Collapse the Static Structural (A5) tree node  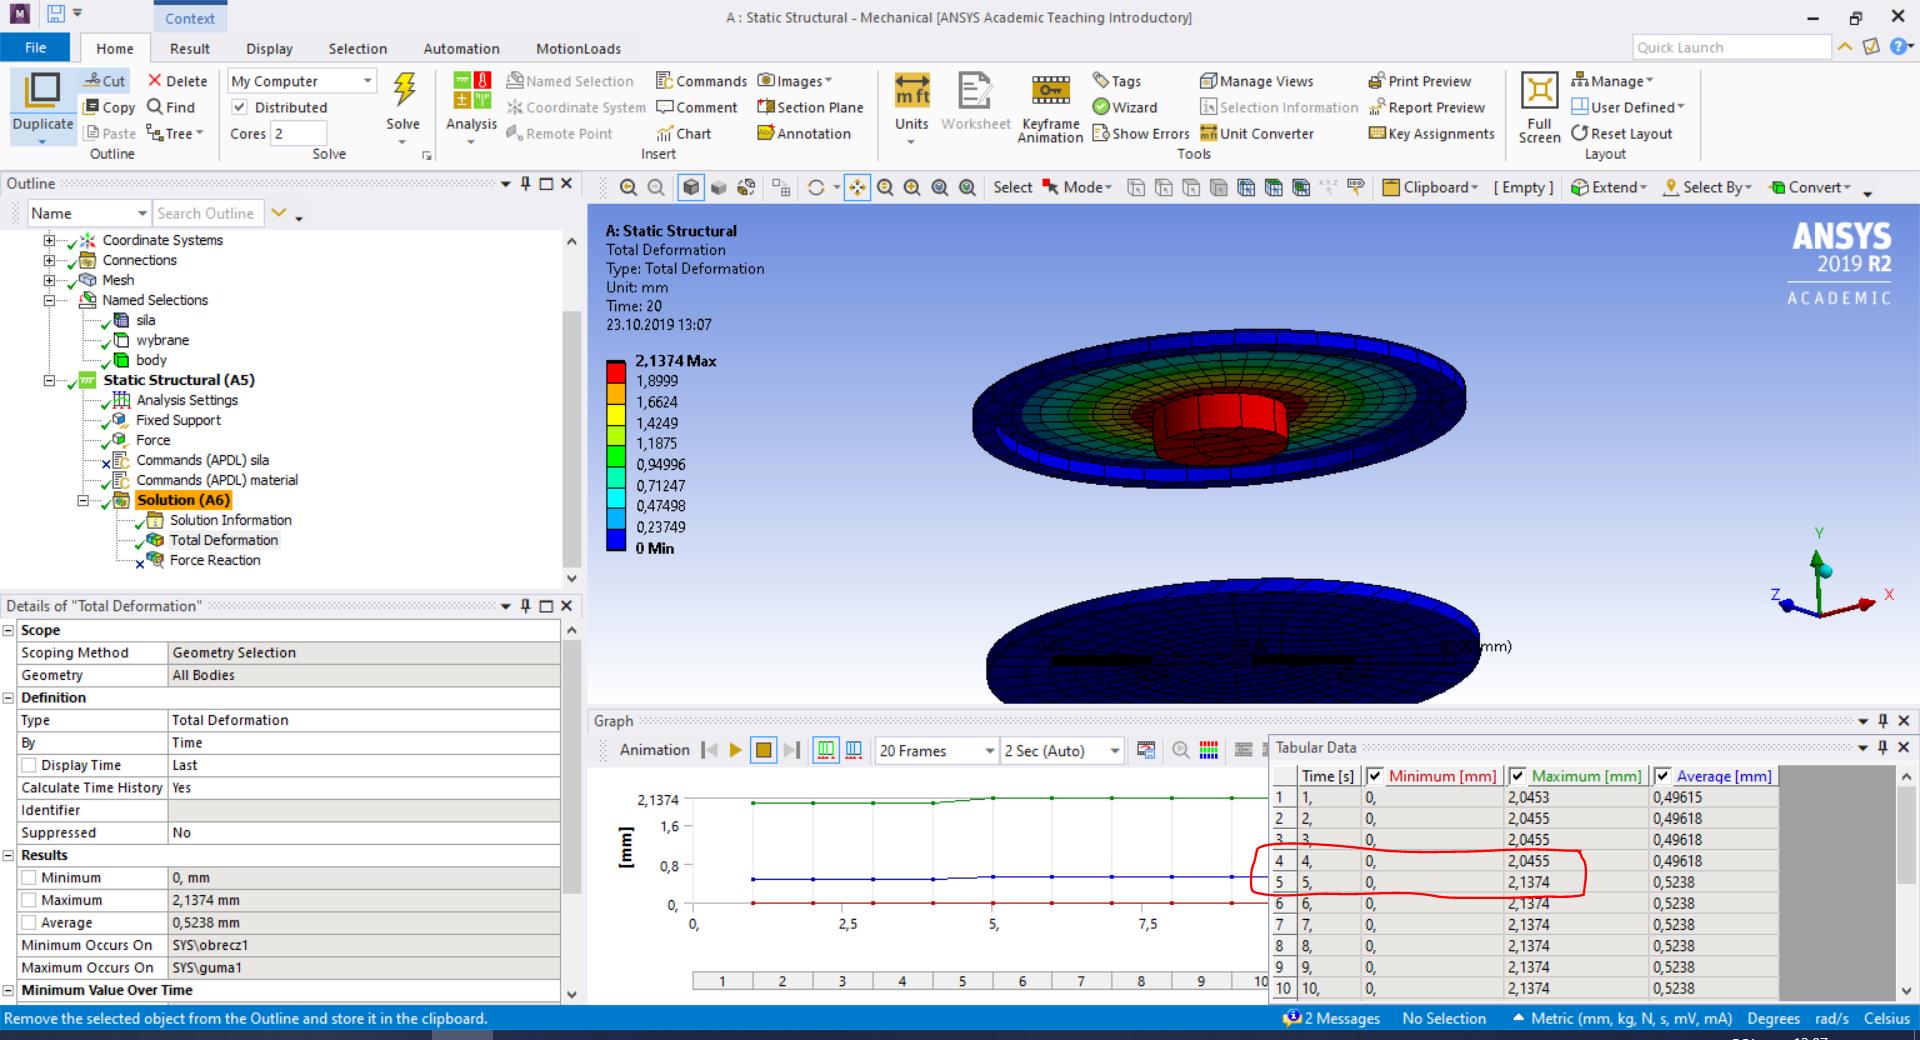point(49,380)
